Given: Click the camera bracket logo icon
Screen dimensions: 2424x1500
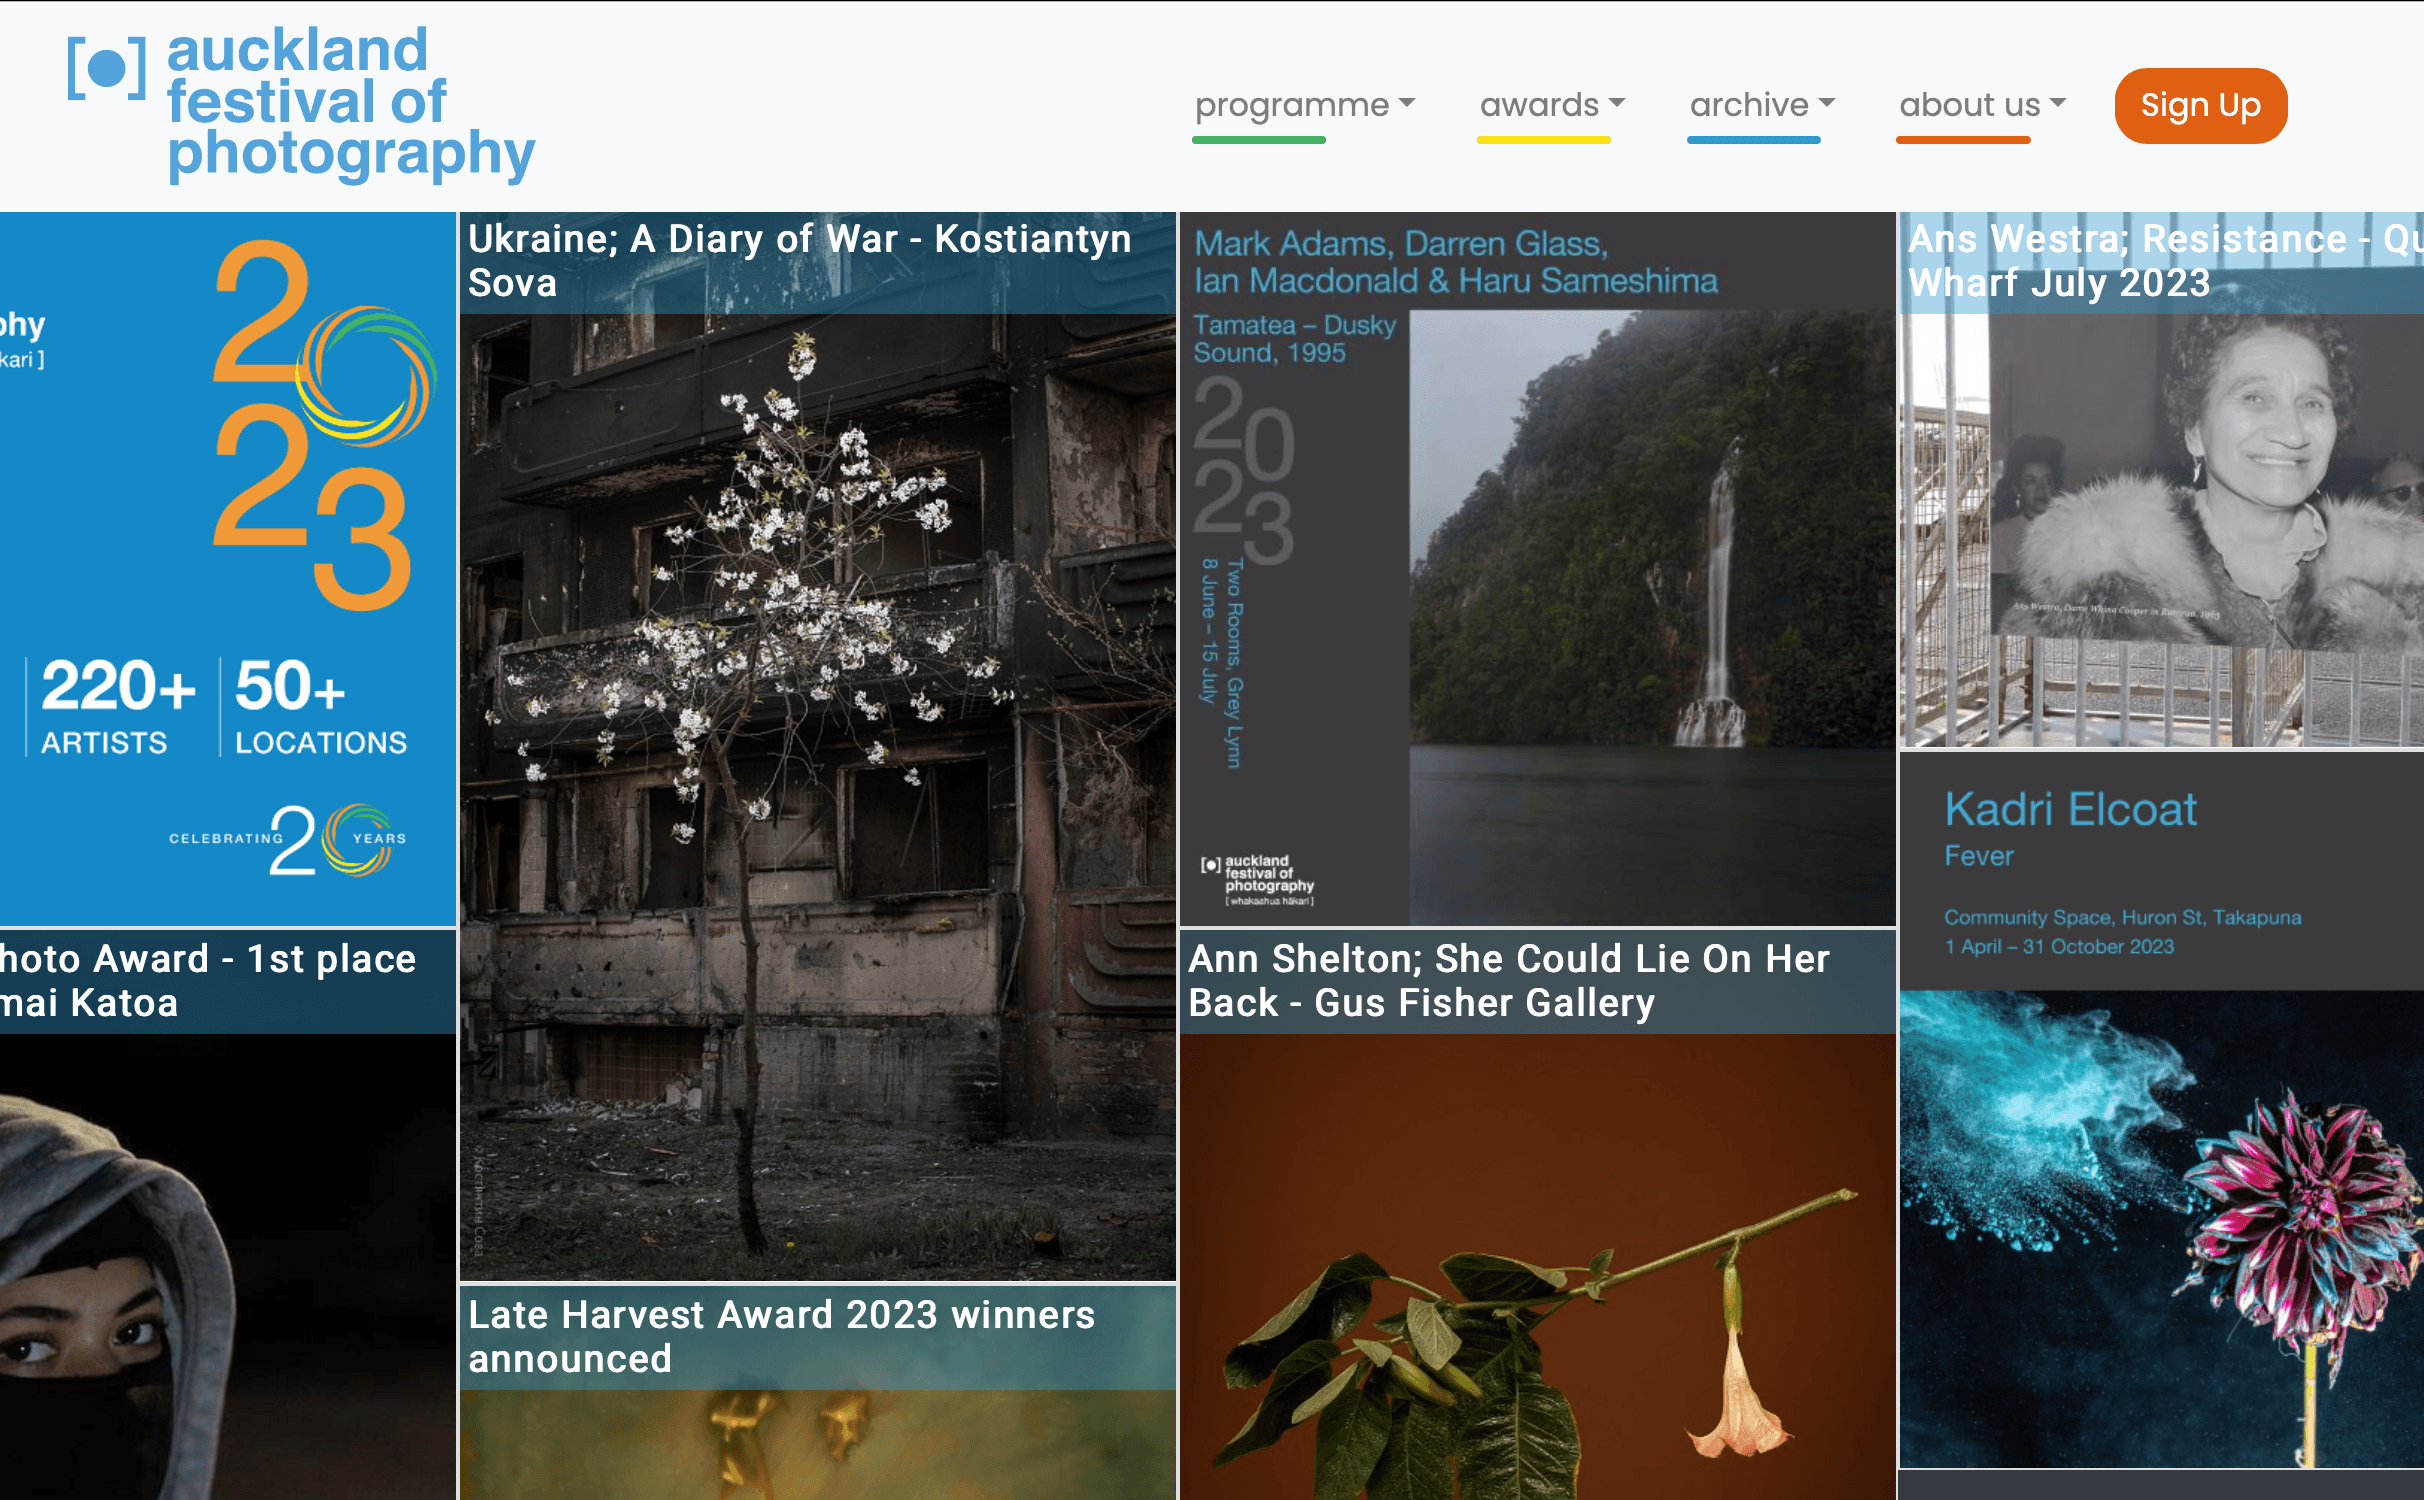Looking at the screenshot, I should (106, 68).
